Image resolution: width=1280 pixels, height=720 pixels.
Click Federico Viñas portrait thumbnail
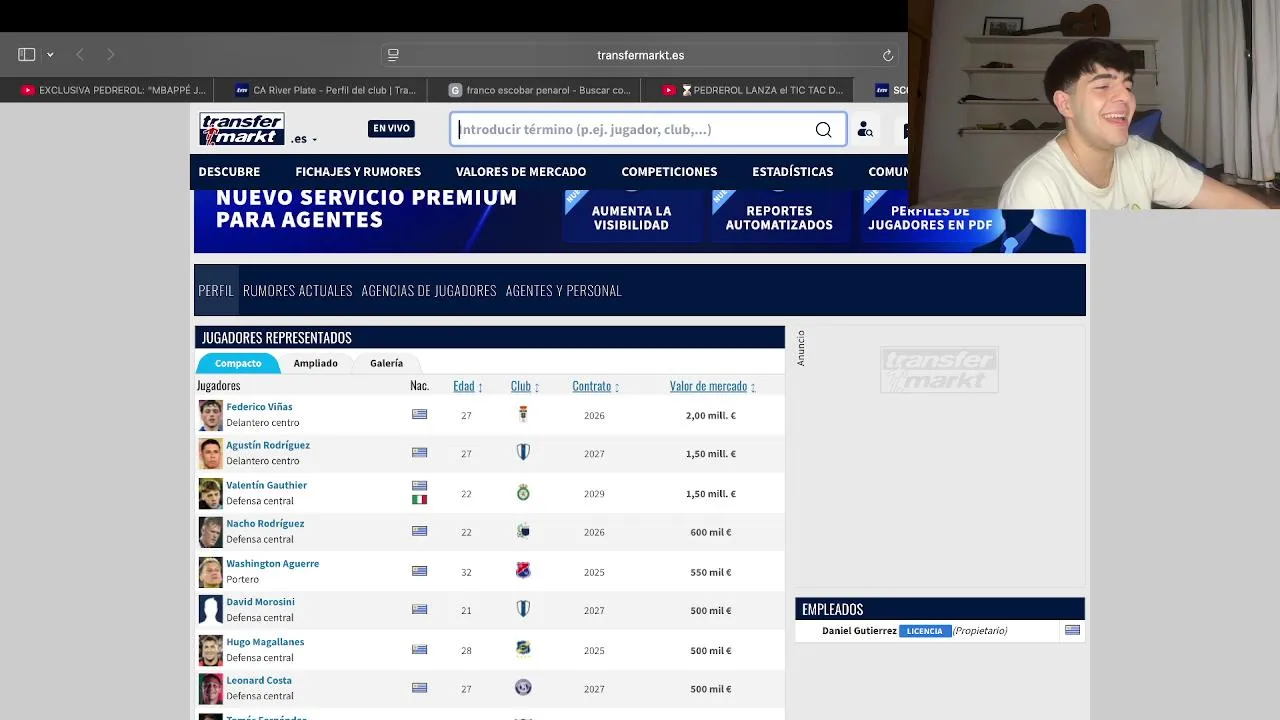coord(210,415)
